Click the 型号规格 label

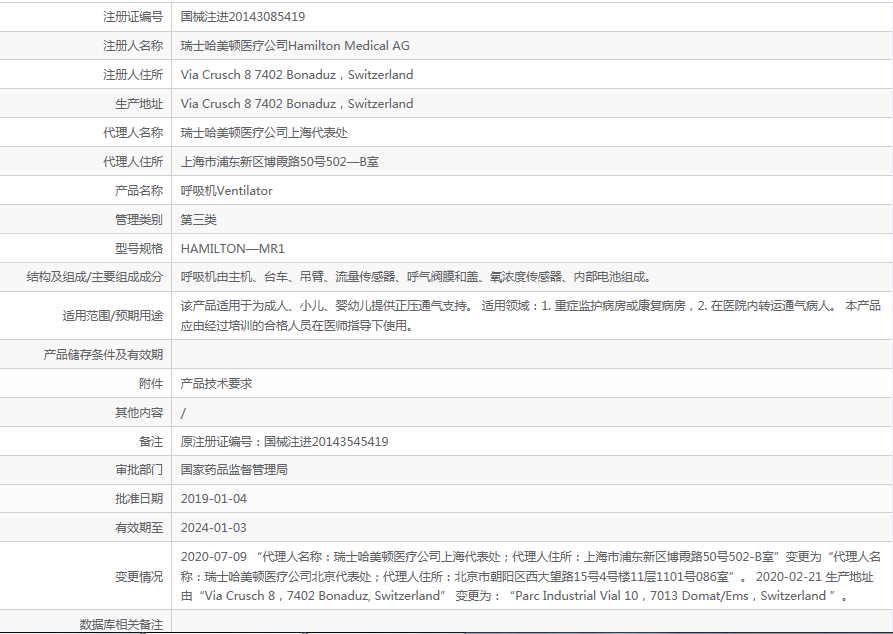(139, 248)
